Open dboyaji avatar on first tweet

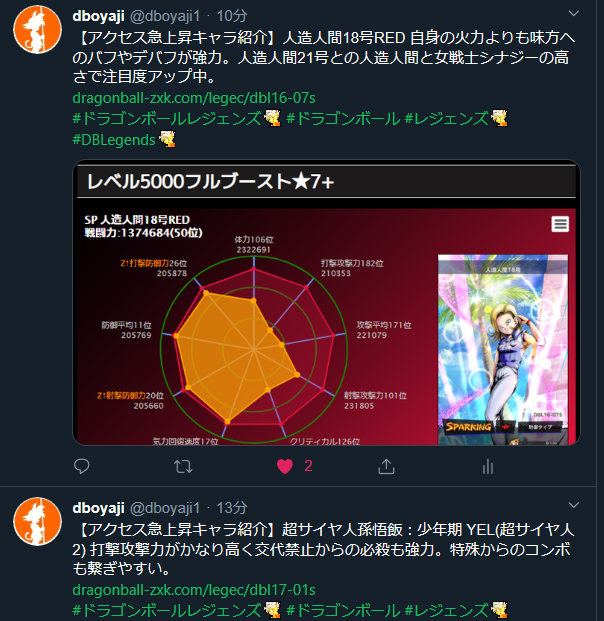[38, 29]
